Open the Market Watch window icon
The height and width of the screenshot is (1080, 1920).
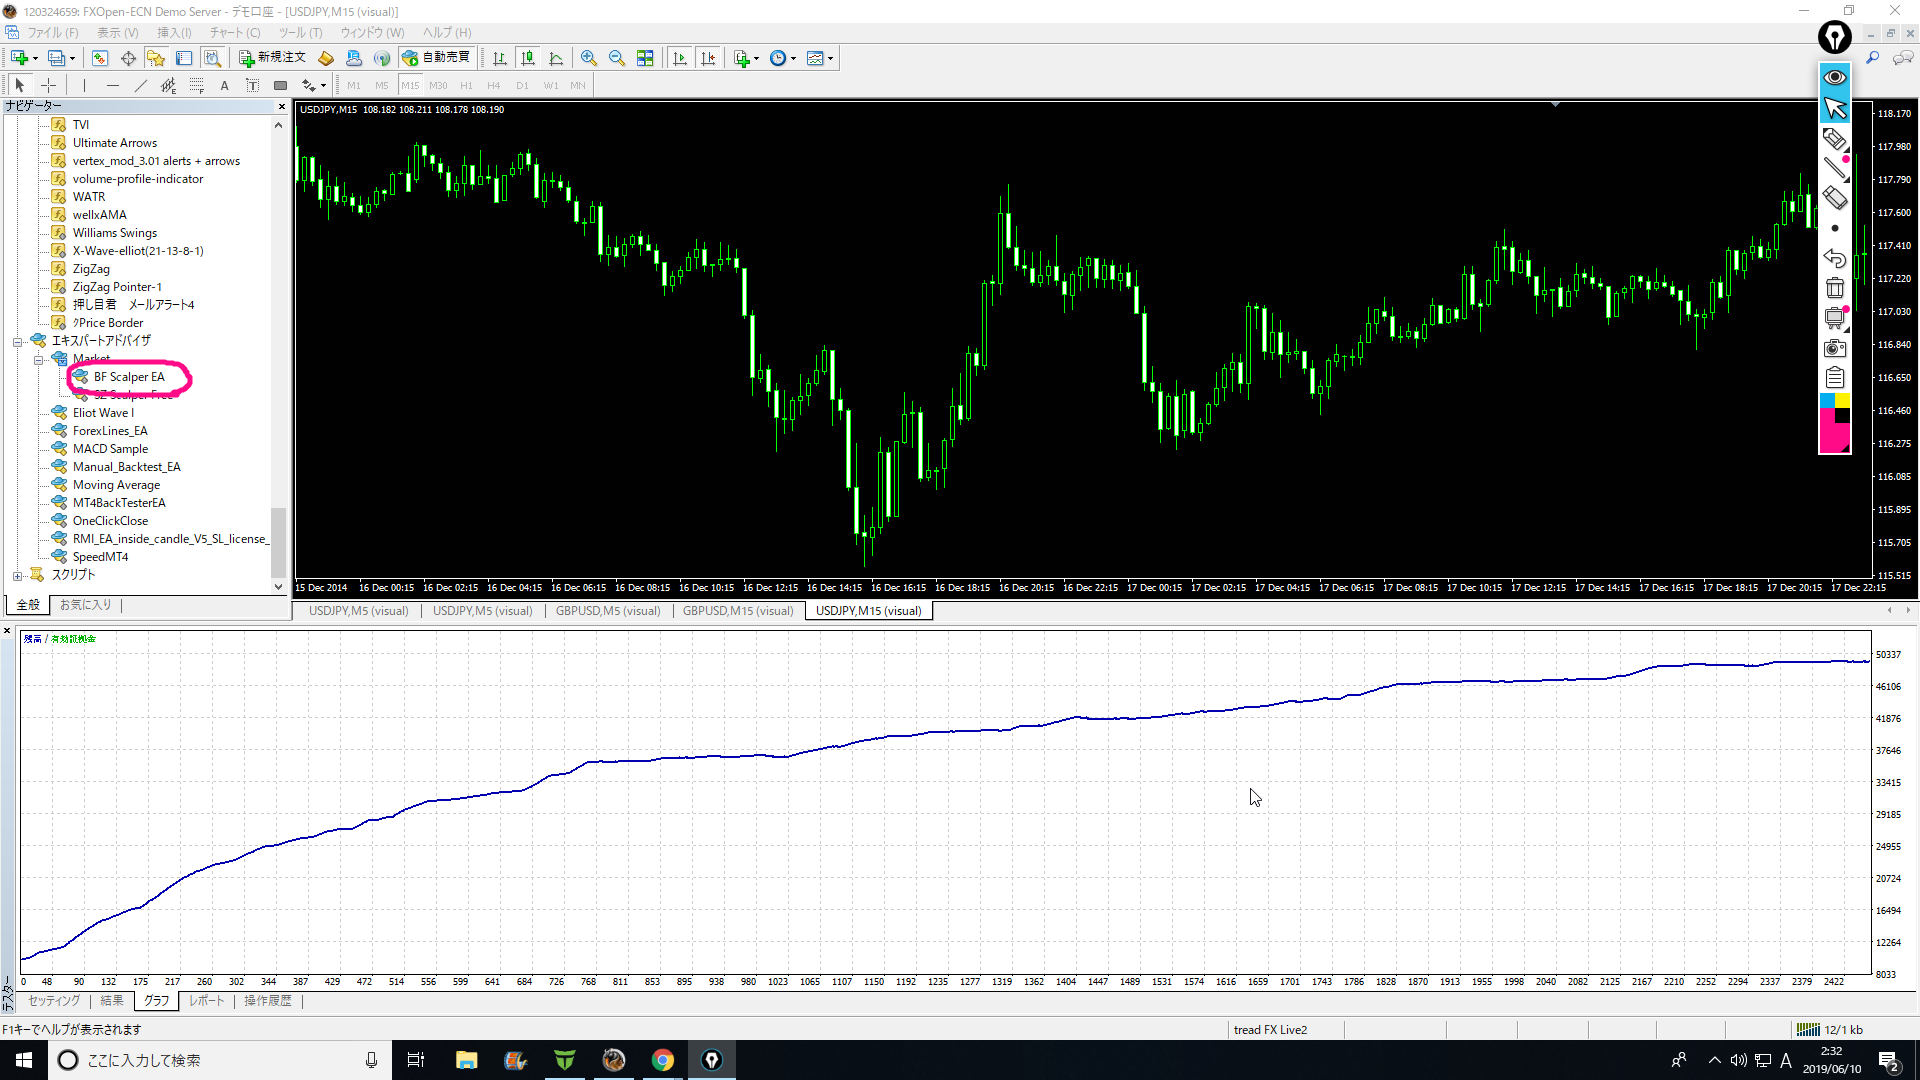tap(100, 58)
